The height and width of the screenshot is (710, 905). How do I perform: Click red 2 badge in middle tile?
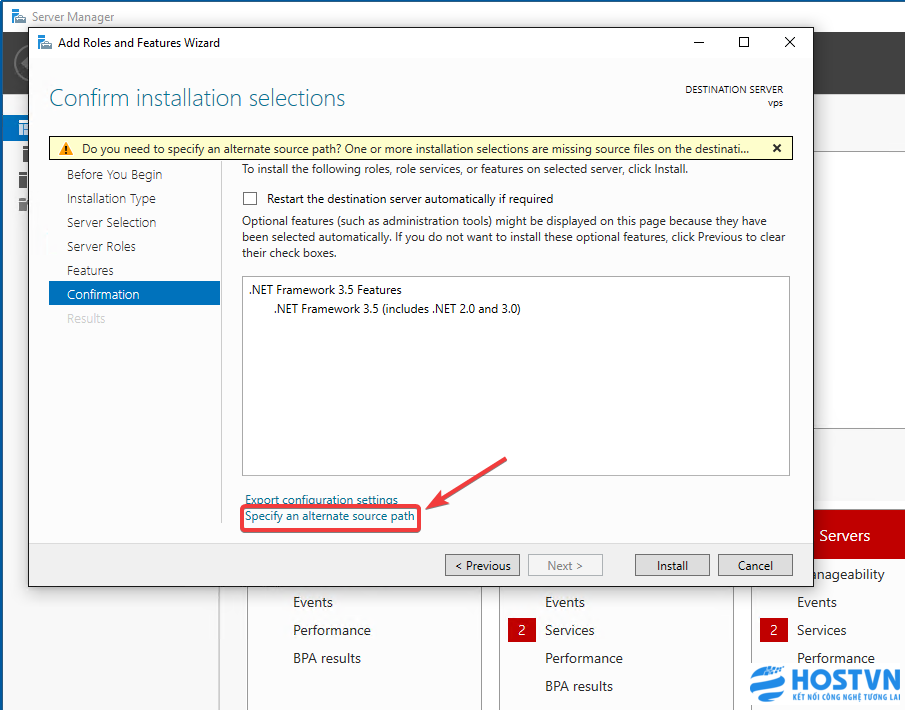pos(522,630)
